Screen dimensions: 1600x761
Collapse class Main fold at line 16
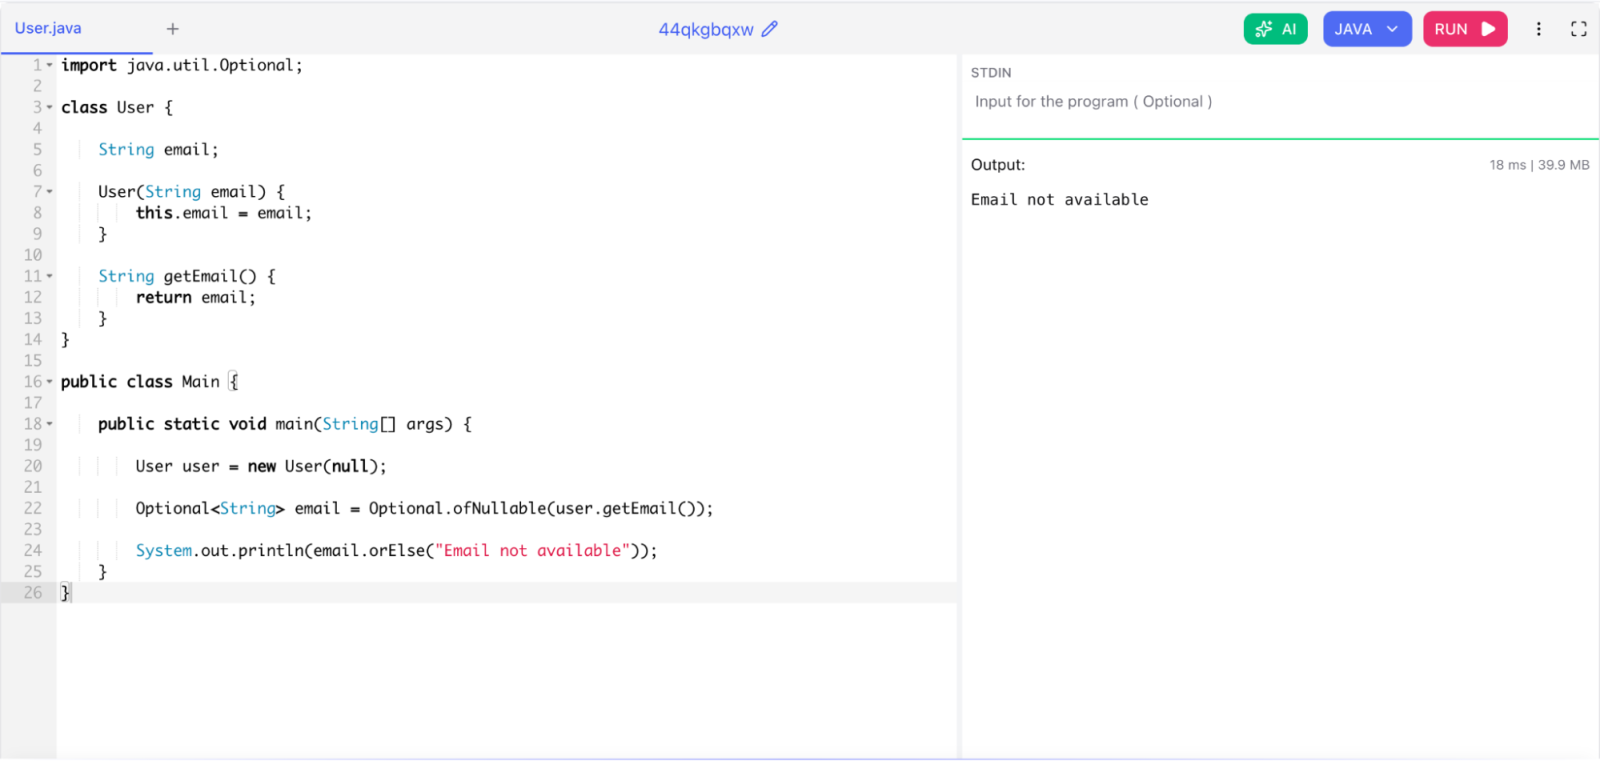click(49, 381)
